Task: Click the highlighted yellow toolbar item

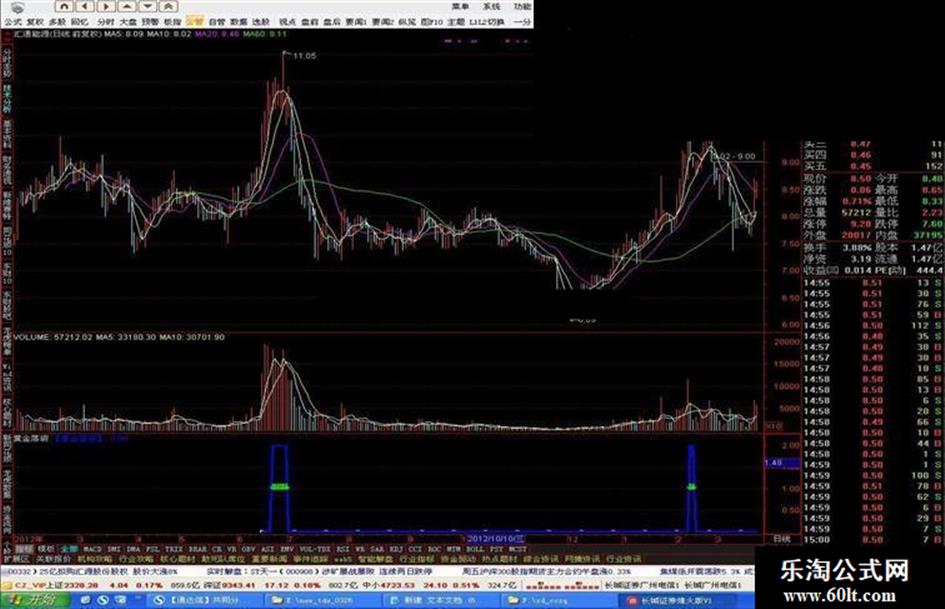Action: pos(195,22)
